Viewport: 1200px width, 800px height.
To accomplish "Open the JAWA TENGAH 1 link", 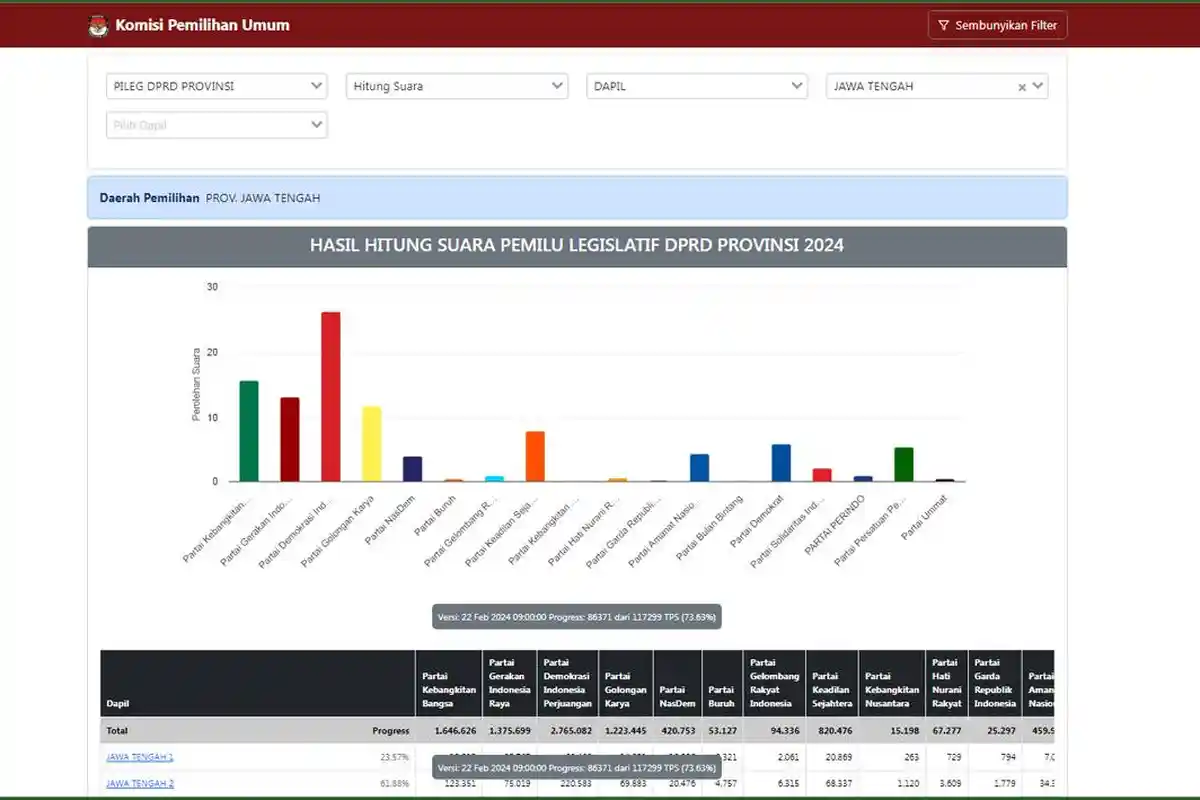I will (x=140, y=757).
